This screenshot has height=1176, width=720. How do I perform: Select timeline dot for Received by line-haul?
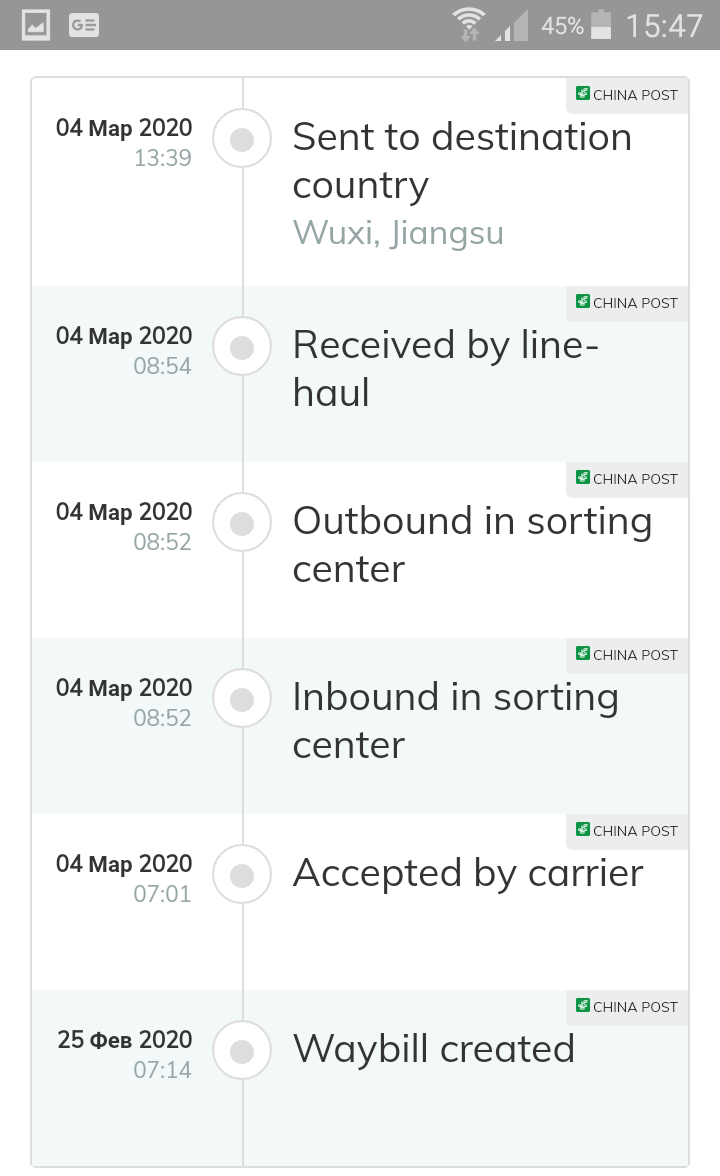[242, 347]
